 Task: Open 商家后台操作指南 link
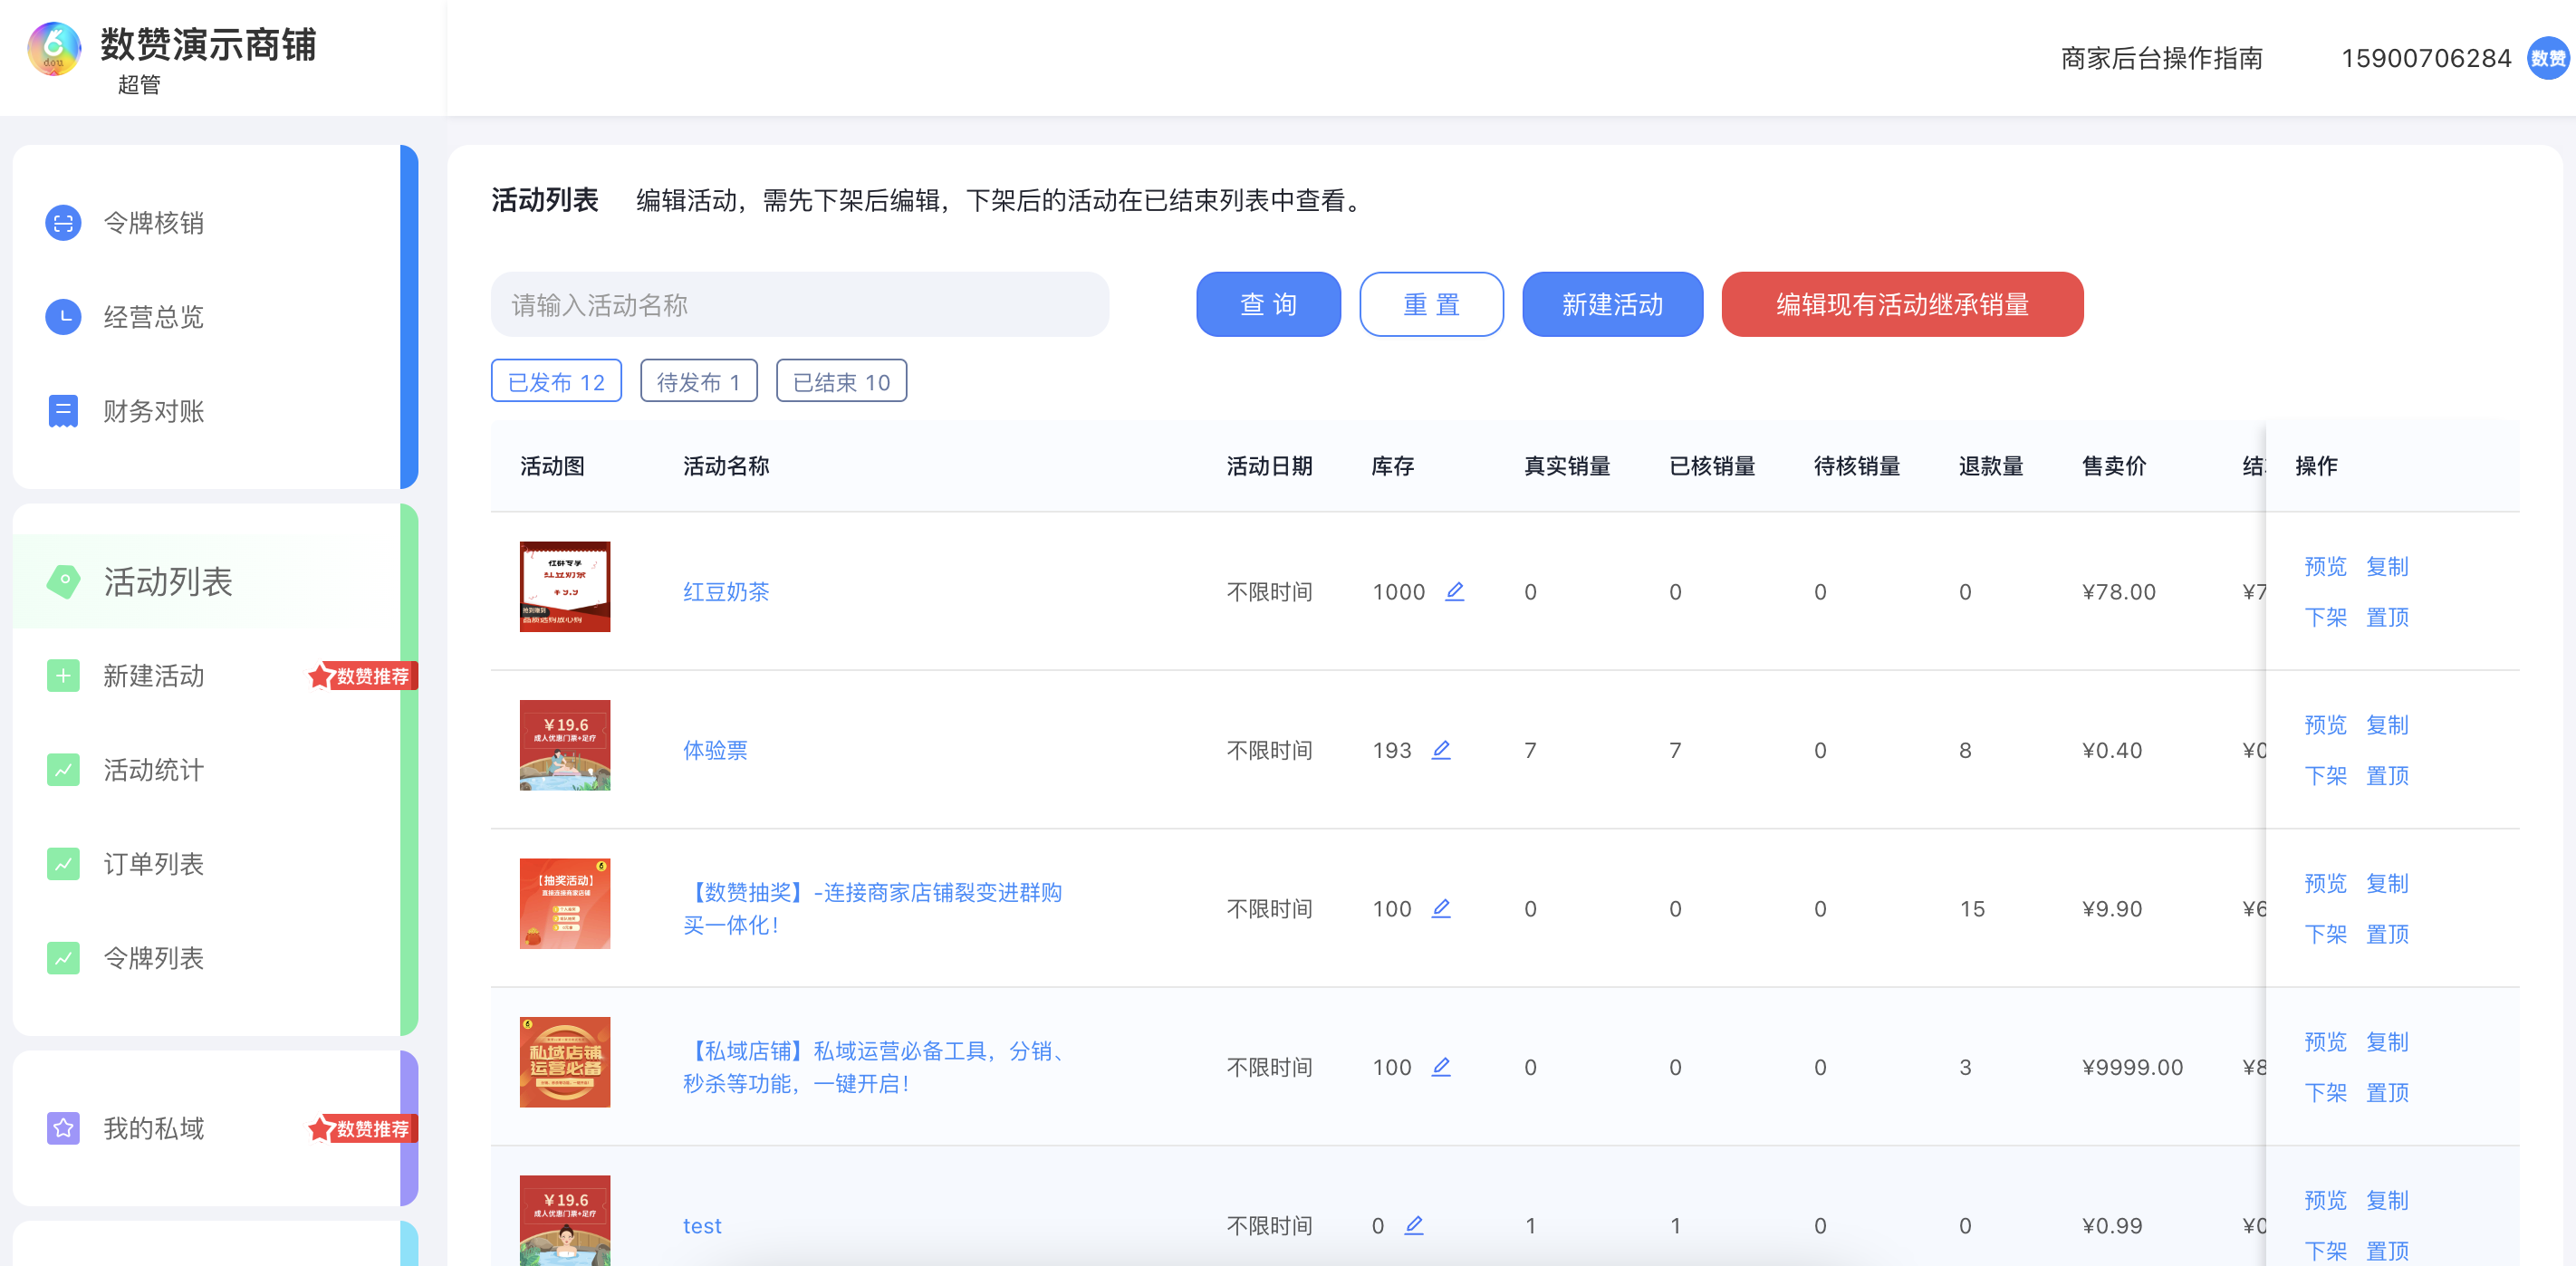click(x=2161, y=58)
